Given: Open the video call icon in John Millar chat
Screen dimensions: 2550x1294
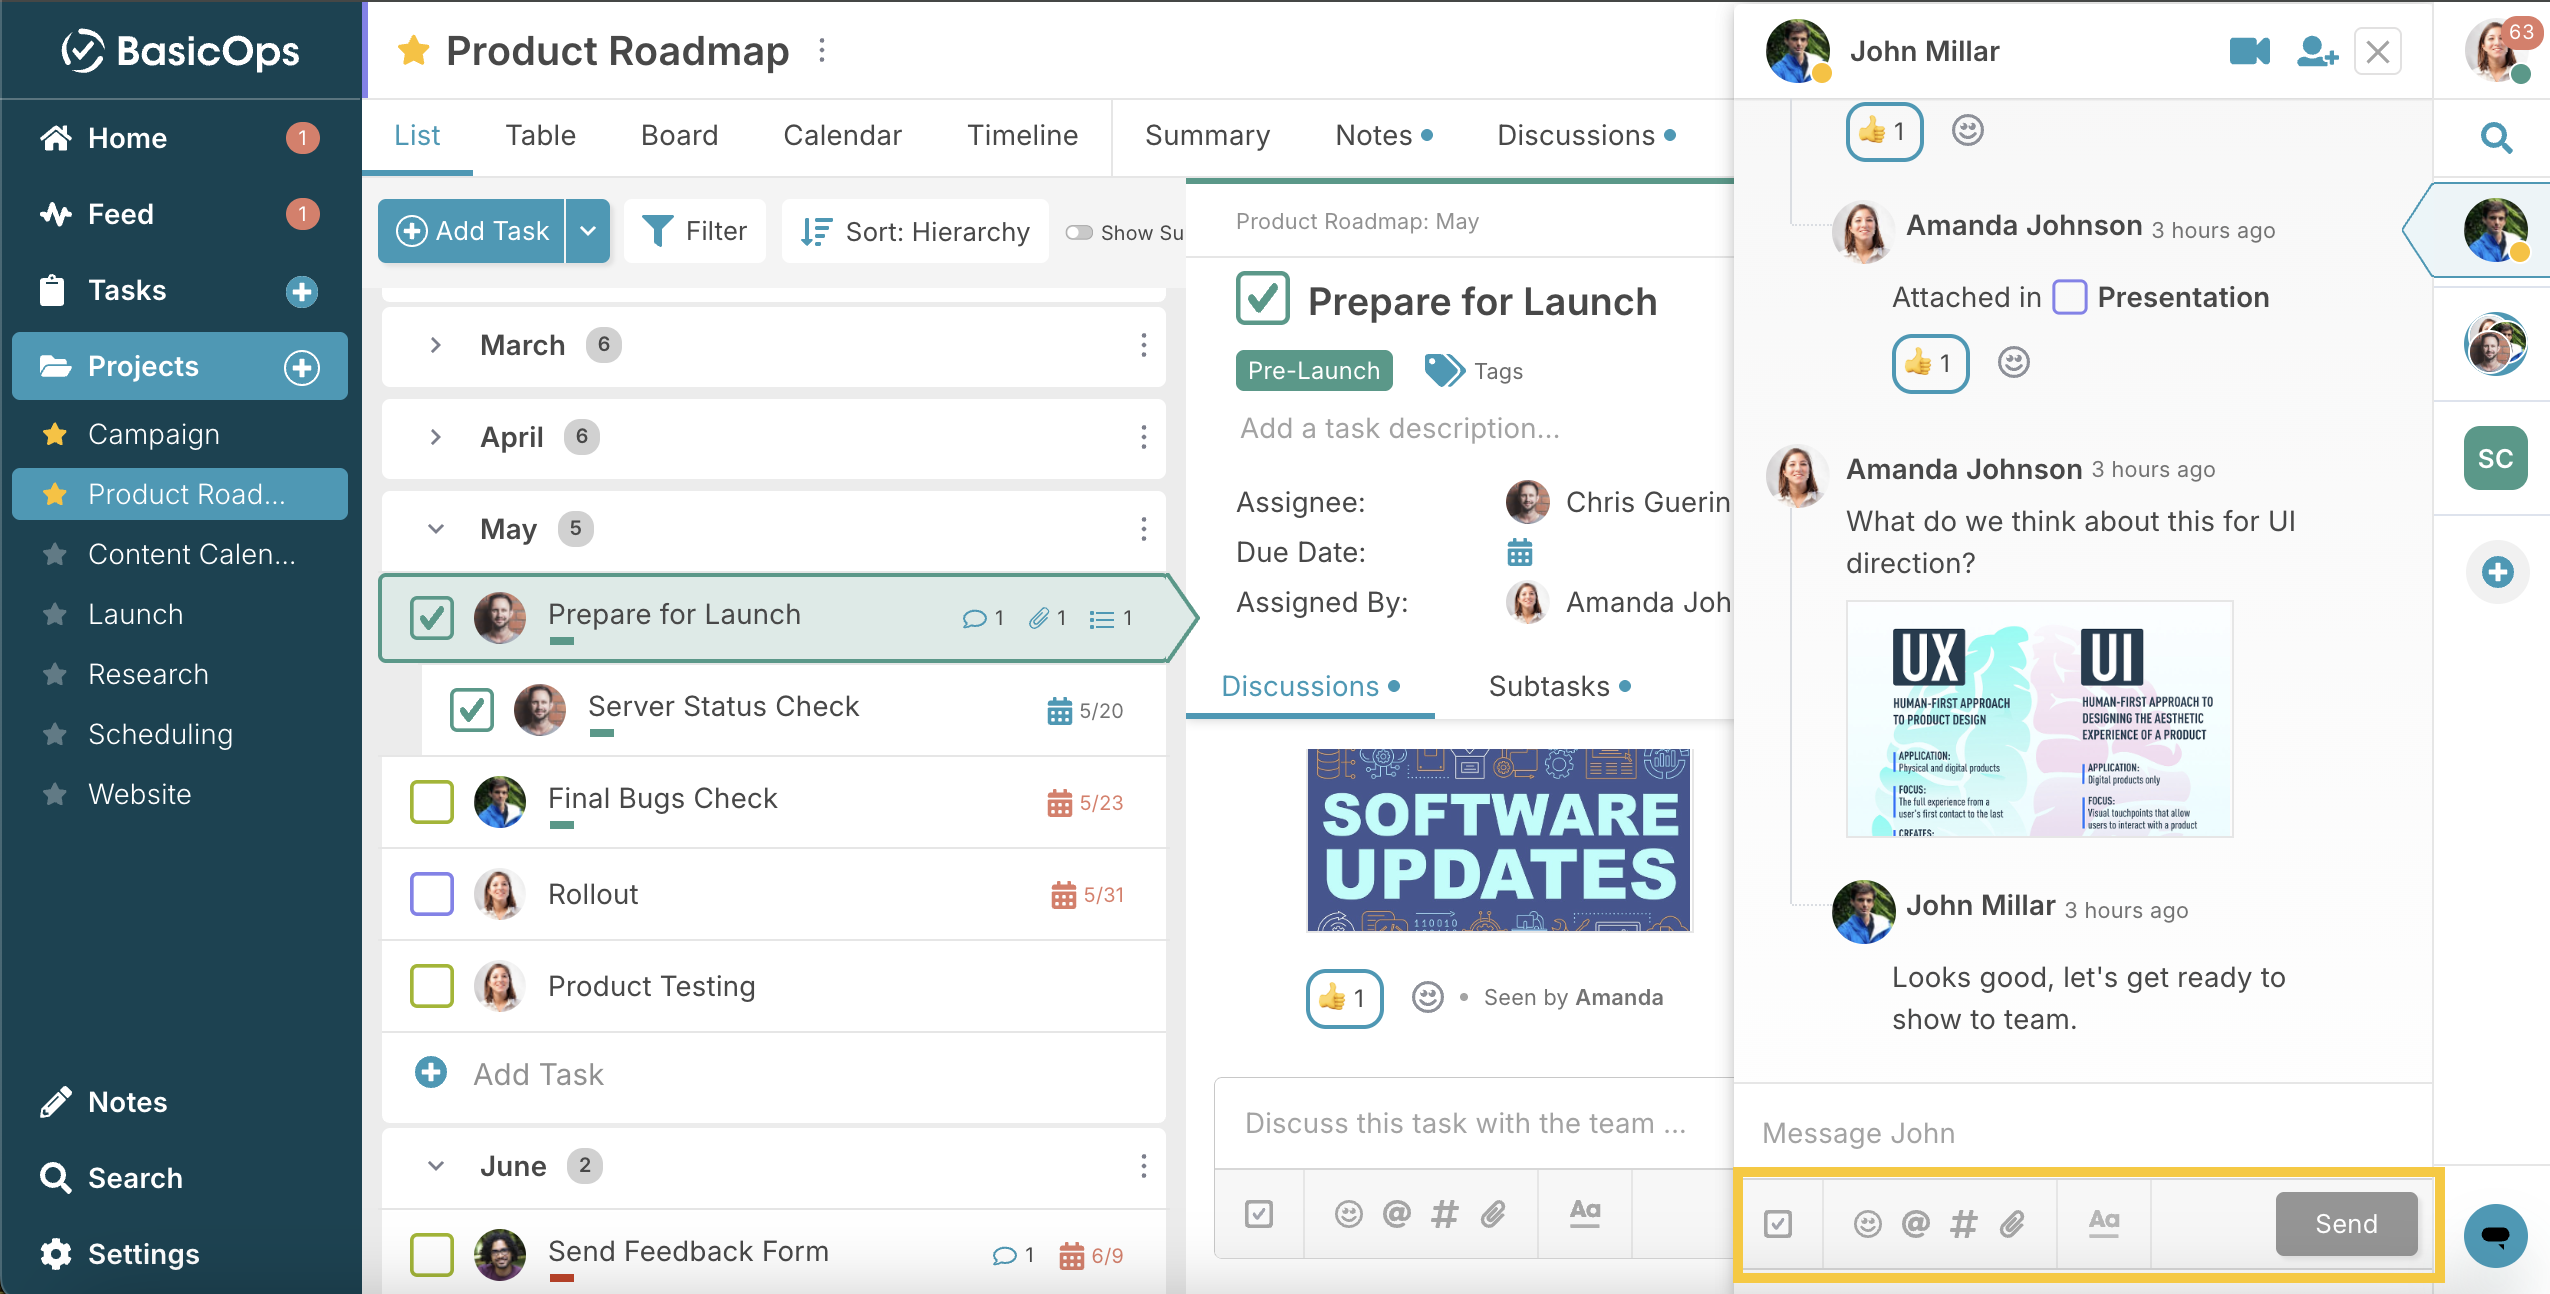Looking at the screenshot, I should pos(2249,51).
